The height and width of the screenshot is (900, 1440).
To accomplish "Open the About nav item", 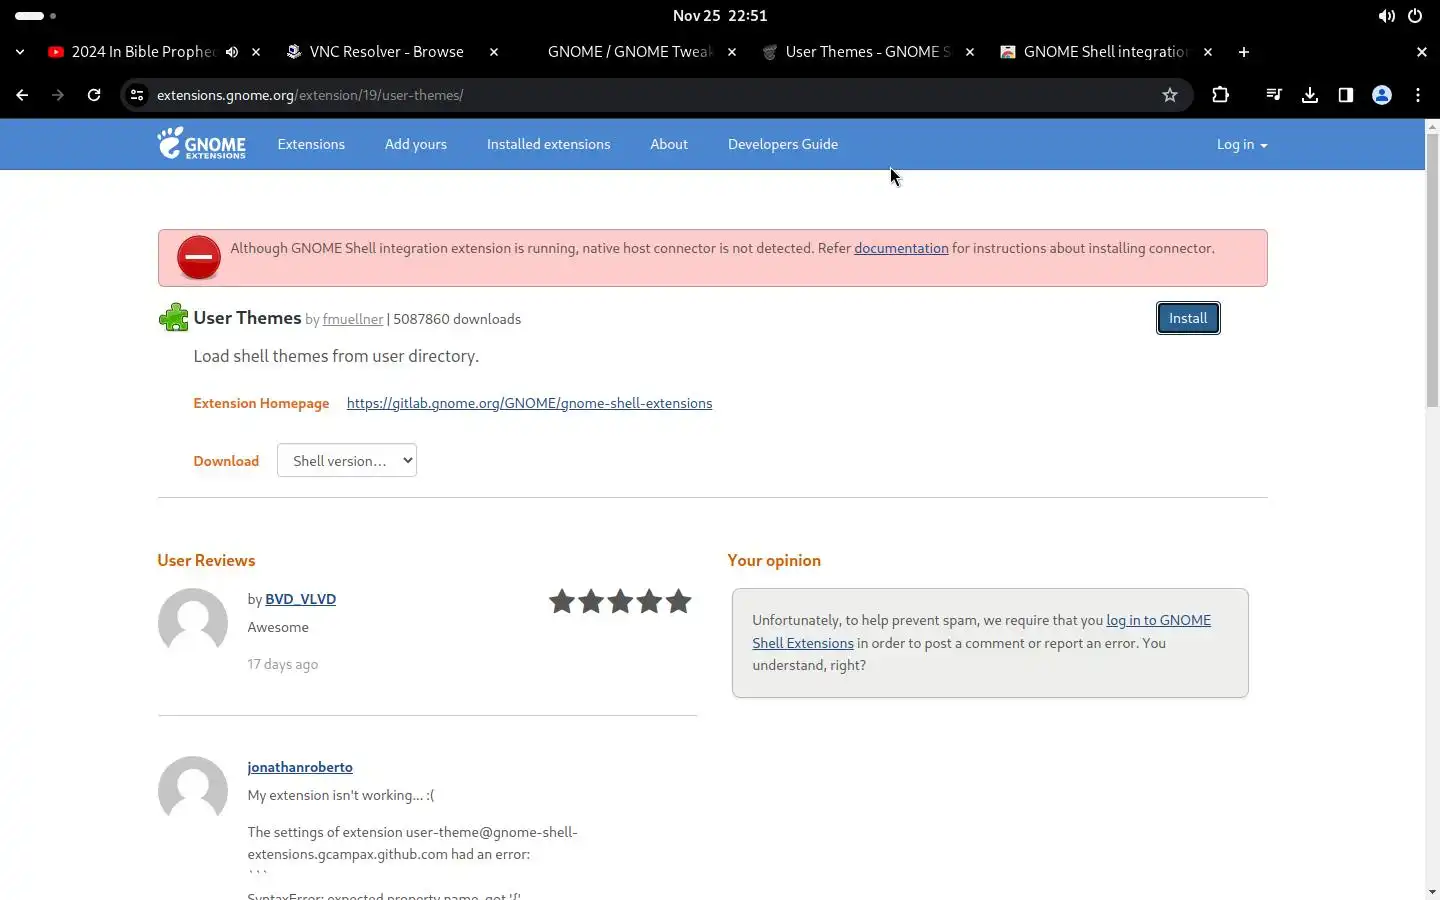I will click(669, 144).
